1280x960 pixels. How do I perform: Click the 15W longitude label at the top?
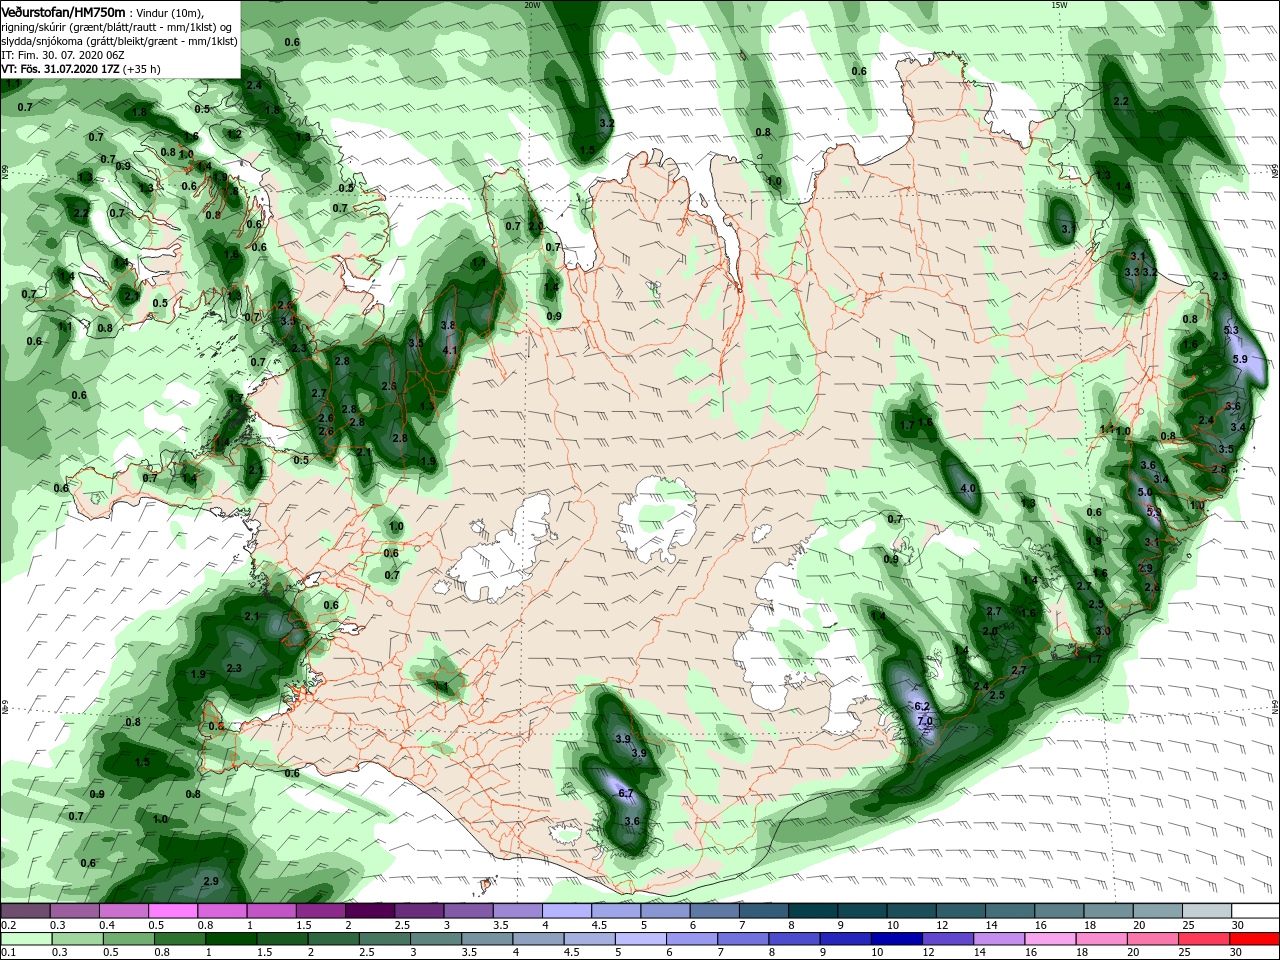1060,4
